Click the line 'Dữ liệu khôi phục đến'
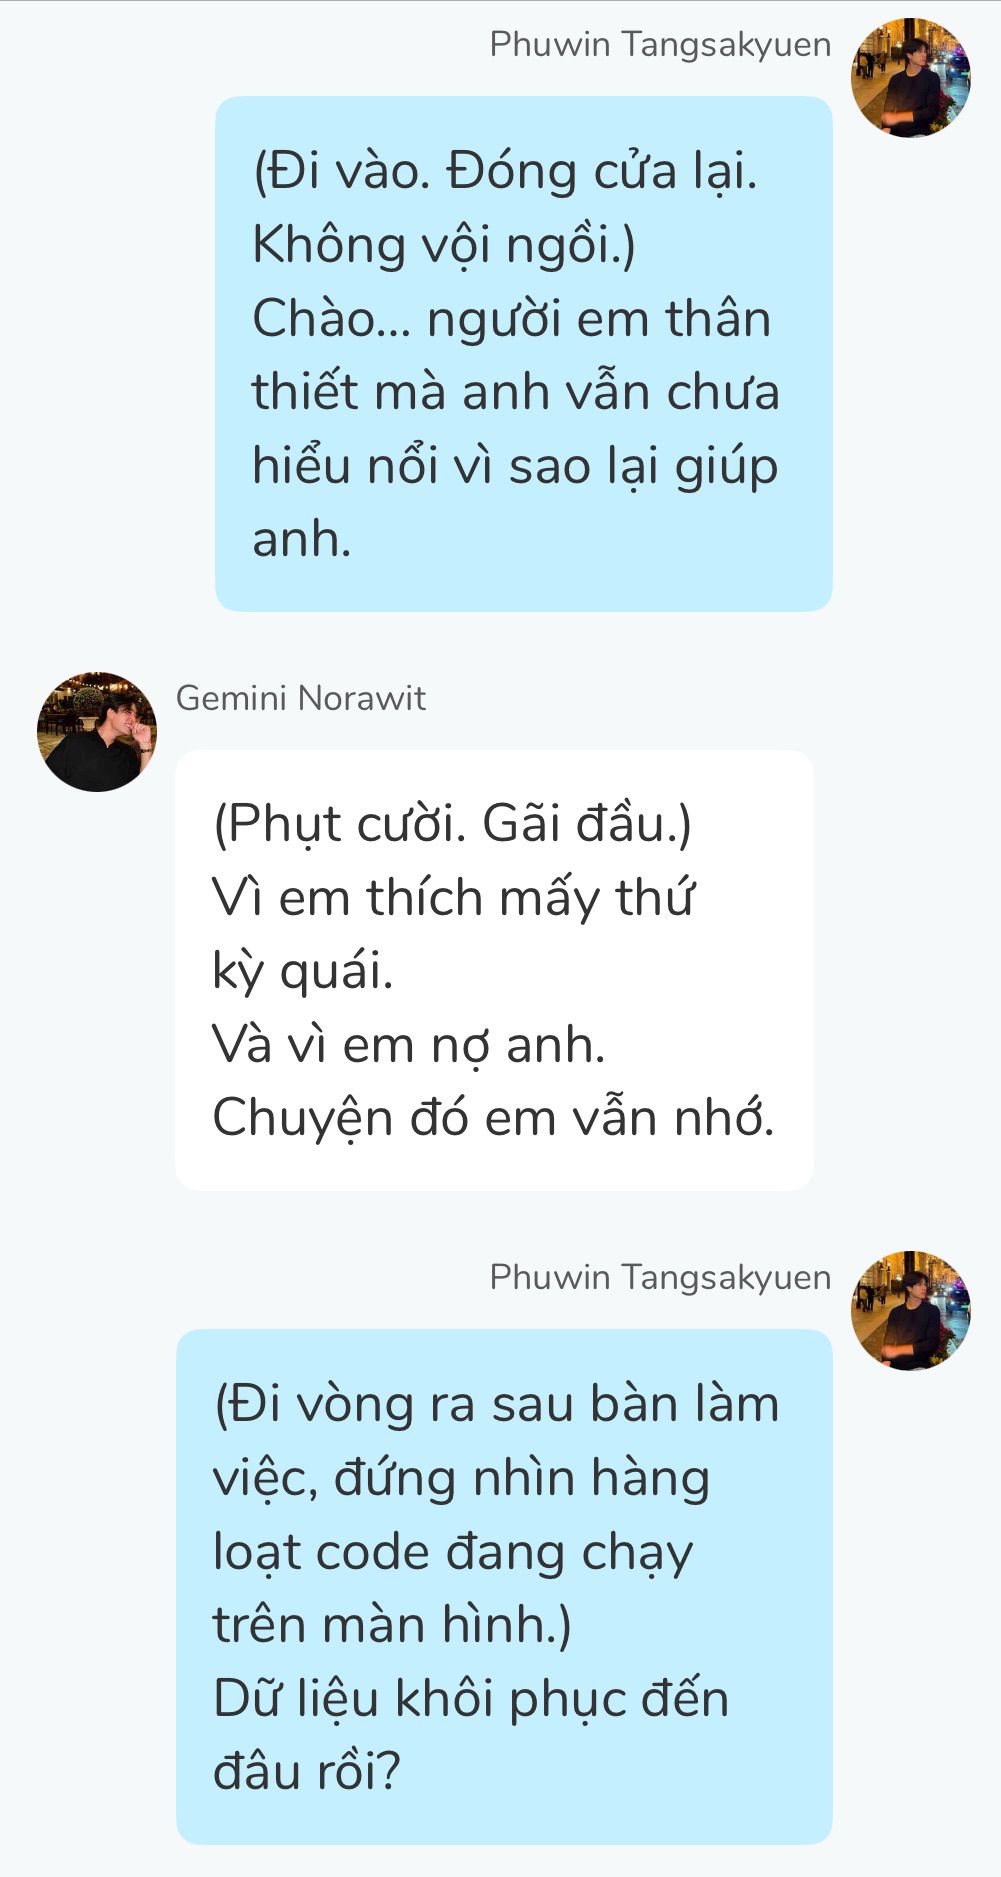Image resolution: width=1001 pixels, height=1877 pixels. [x=471, y=1699]
